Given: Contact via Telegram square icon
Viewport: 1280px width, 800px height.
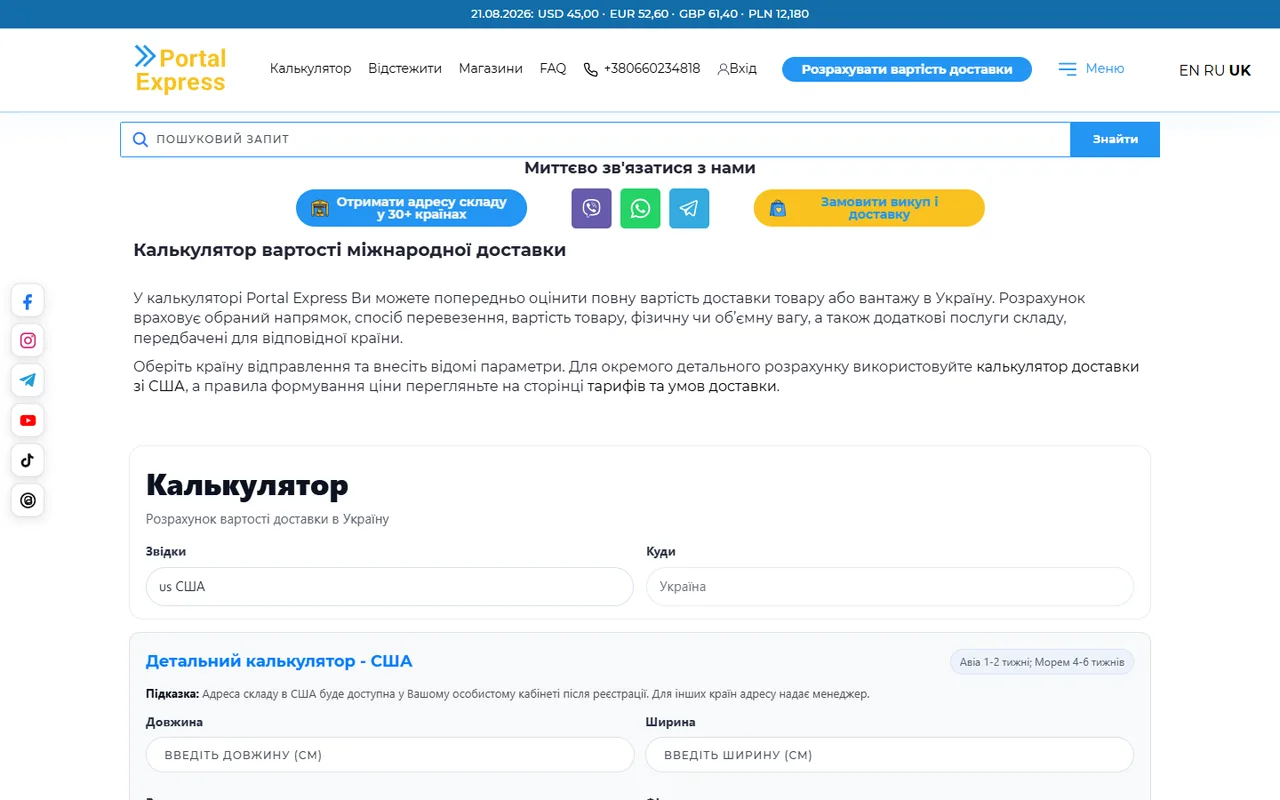Looking at the screenshot, I should [x=689, y=208].
